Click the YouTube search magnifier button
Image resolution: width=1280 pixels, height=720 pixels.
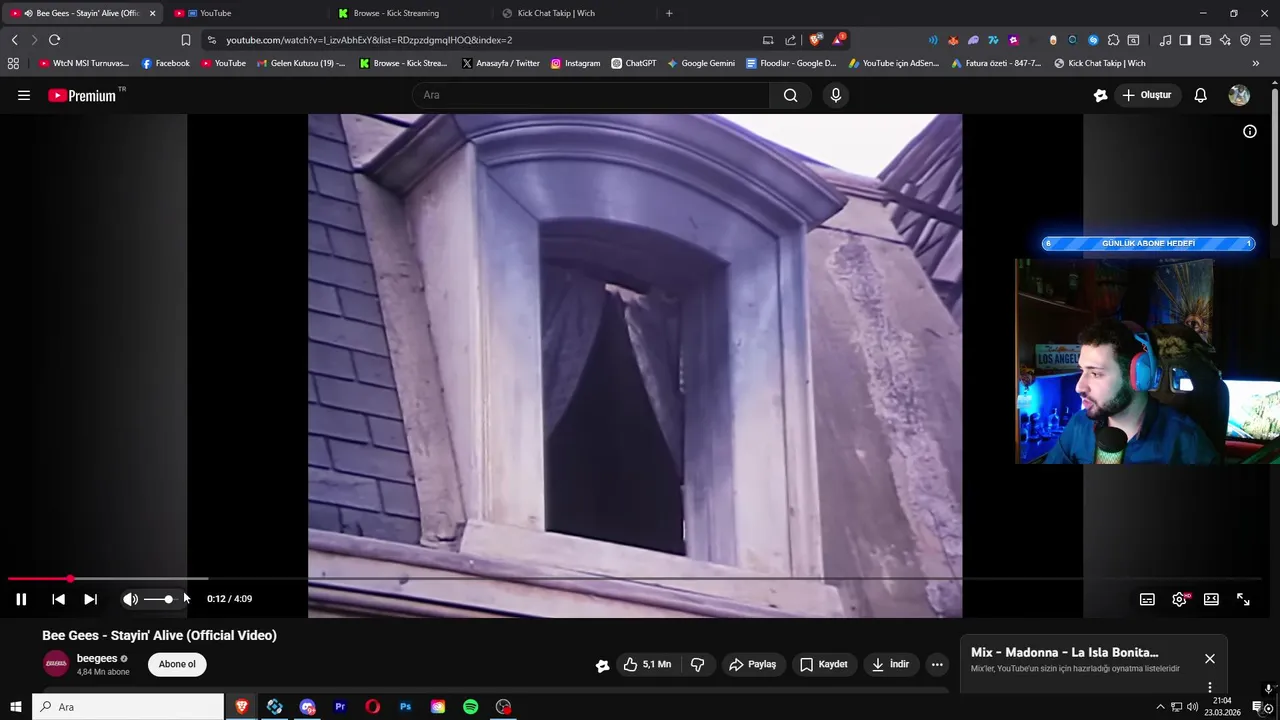click(791, 95)
